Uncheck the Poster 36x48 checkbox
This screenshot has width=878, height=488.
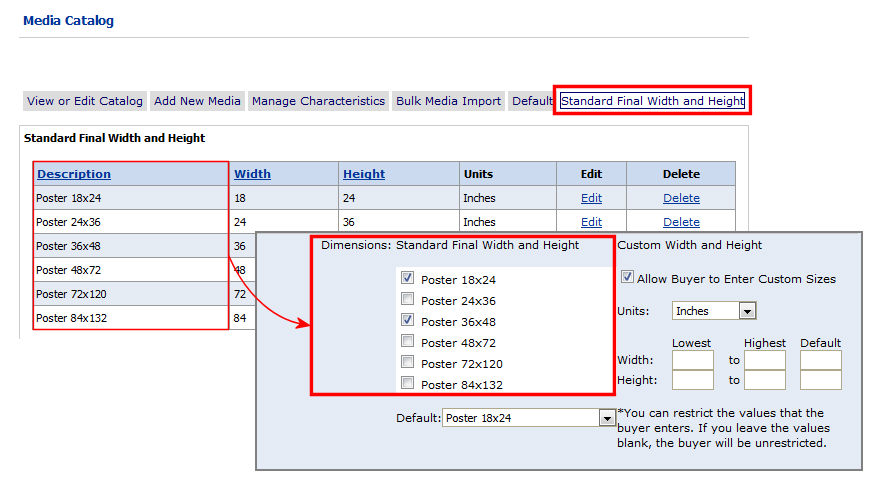coord(407,321)
